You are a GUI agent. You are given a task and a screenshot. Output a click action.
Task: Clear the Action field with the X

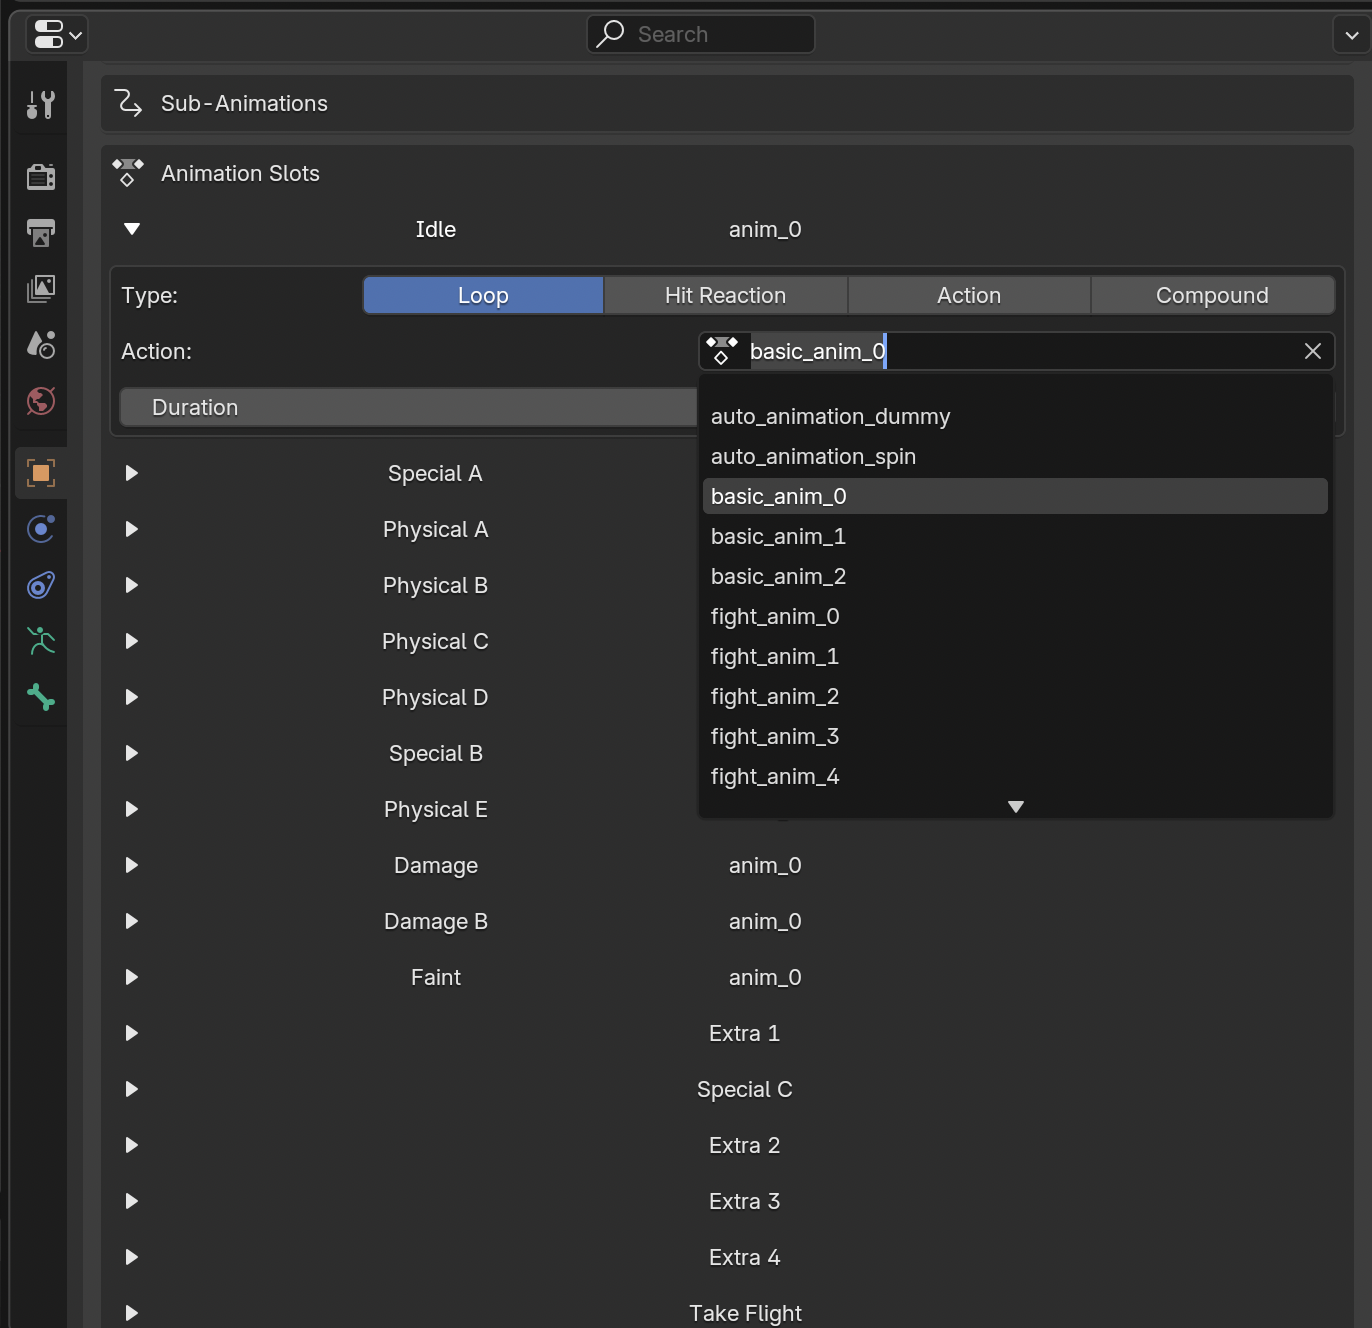click(1313, 351)
